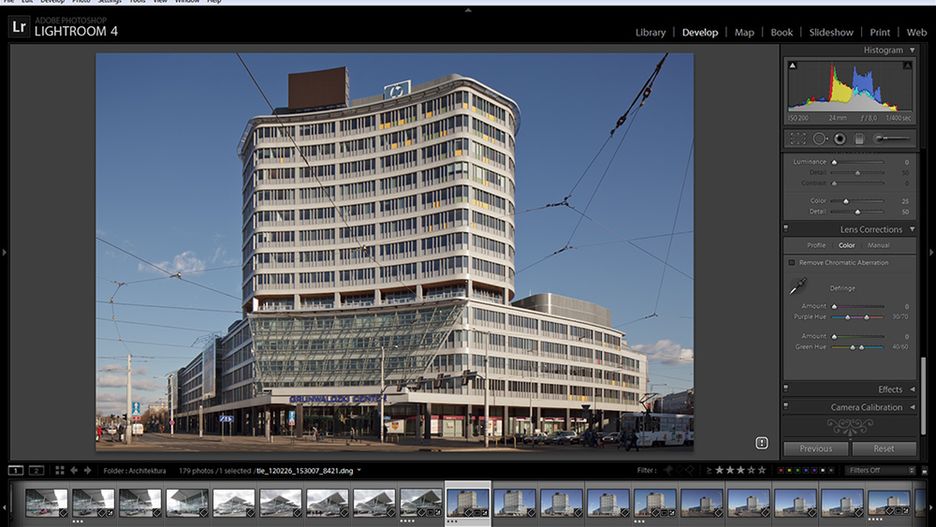Enable Remove Chromatic Aberration checkbox
The height and width of the screenshot is (527, 936).
click(792, 262)
